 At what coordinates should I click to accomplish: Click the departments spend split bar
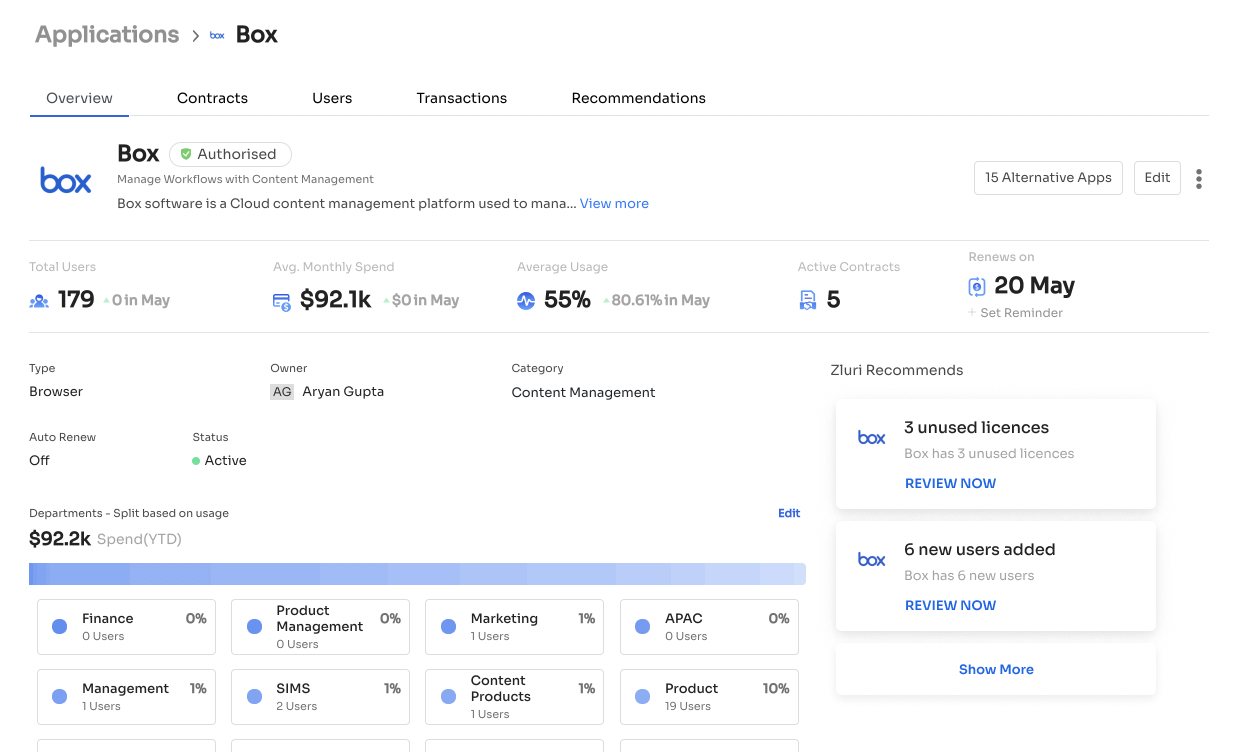[417, 574]
